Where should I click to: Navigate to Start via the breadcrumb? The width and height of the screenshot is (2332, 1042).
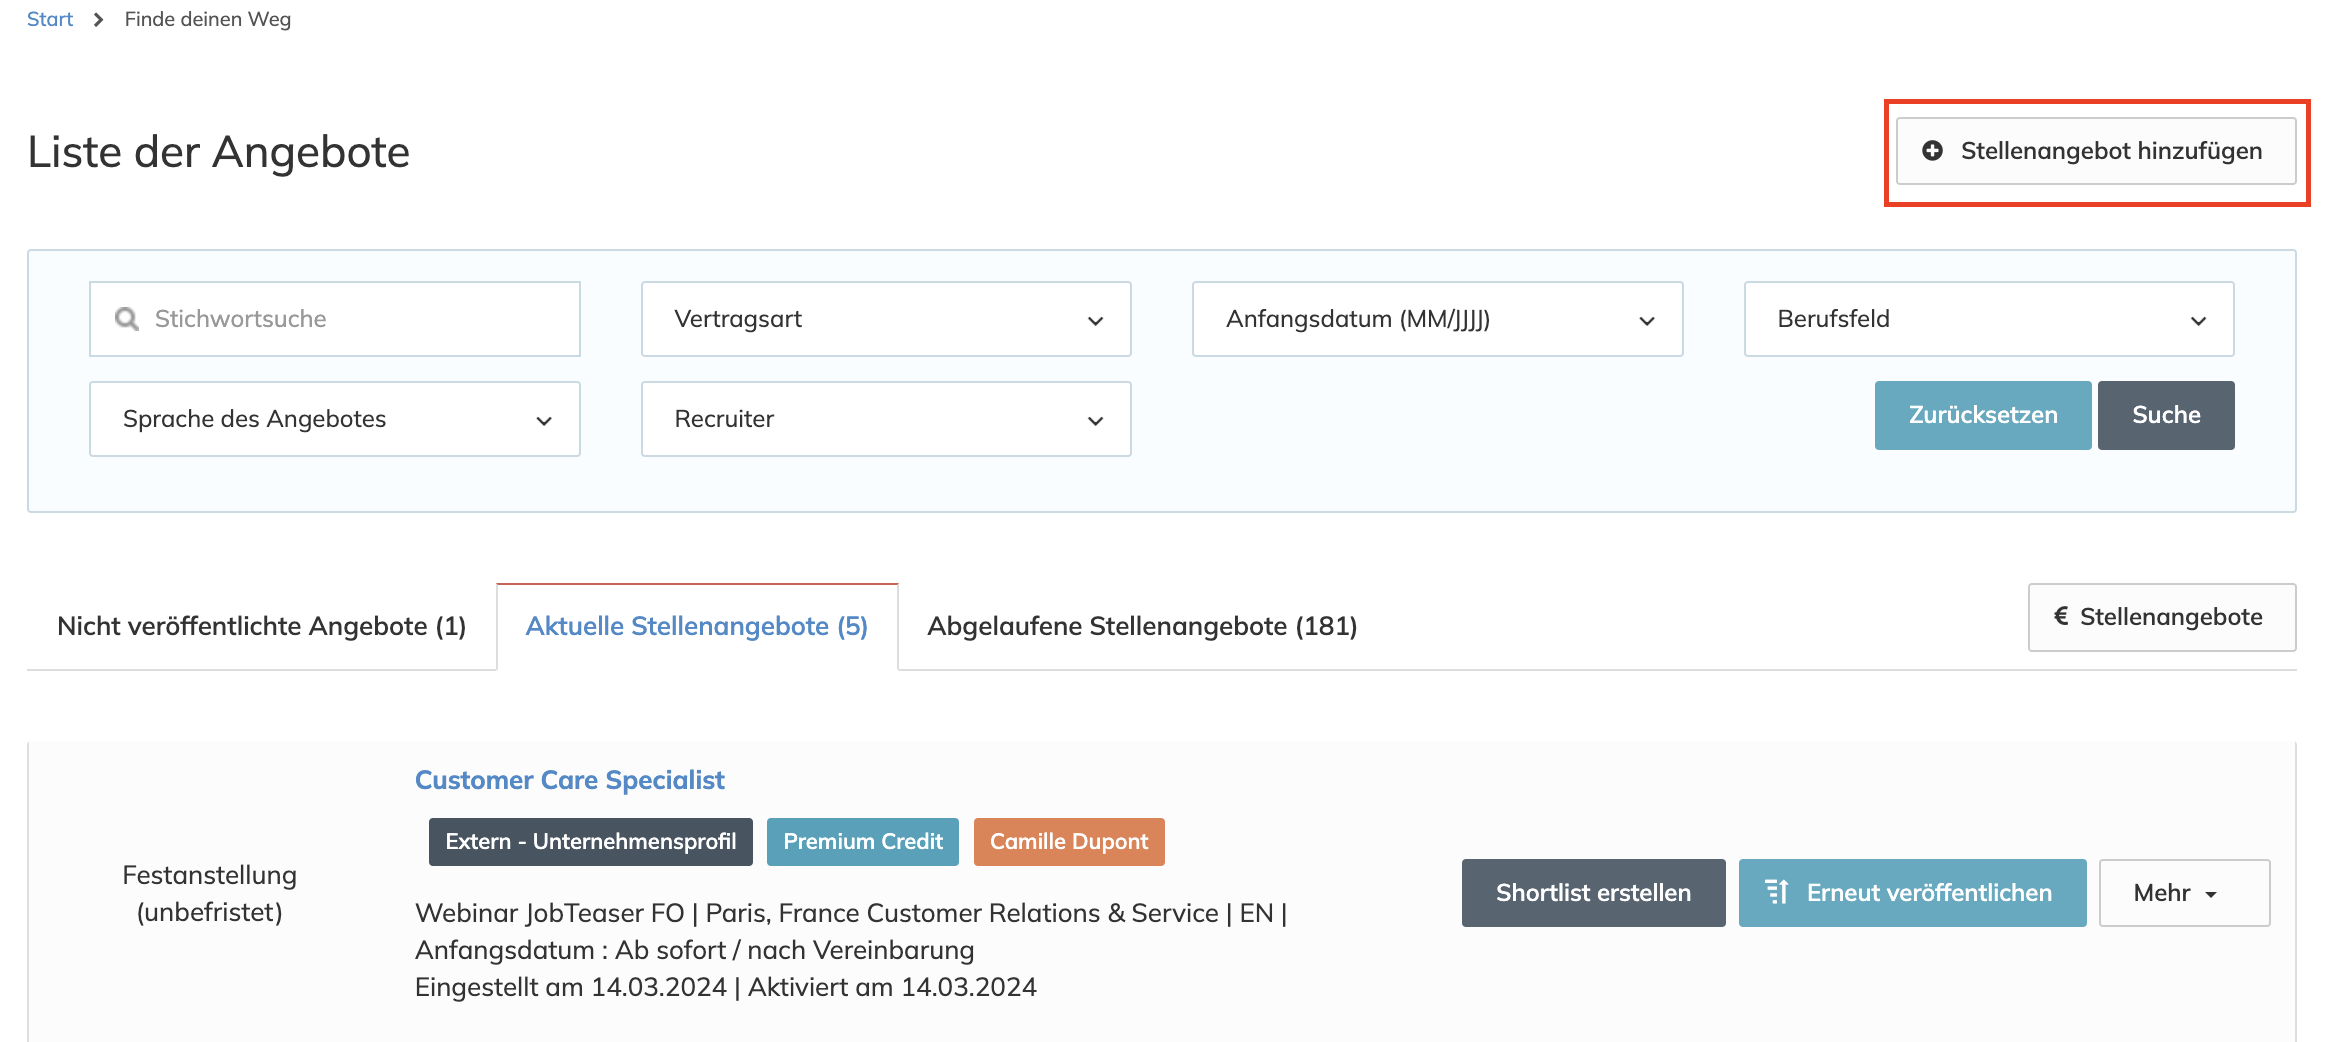[48, 18]
